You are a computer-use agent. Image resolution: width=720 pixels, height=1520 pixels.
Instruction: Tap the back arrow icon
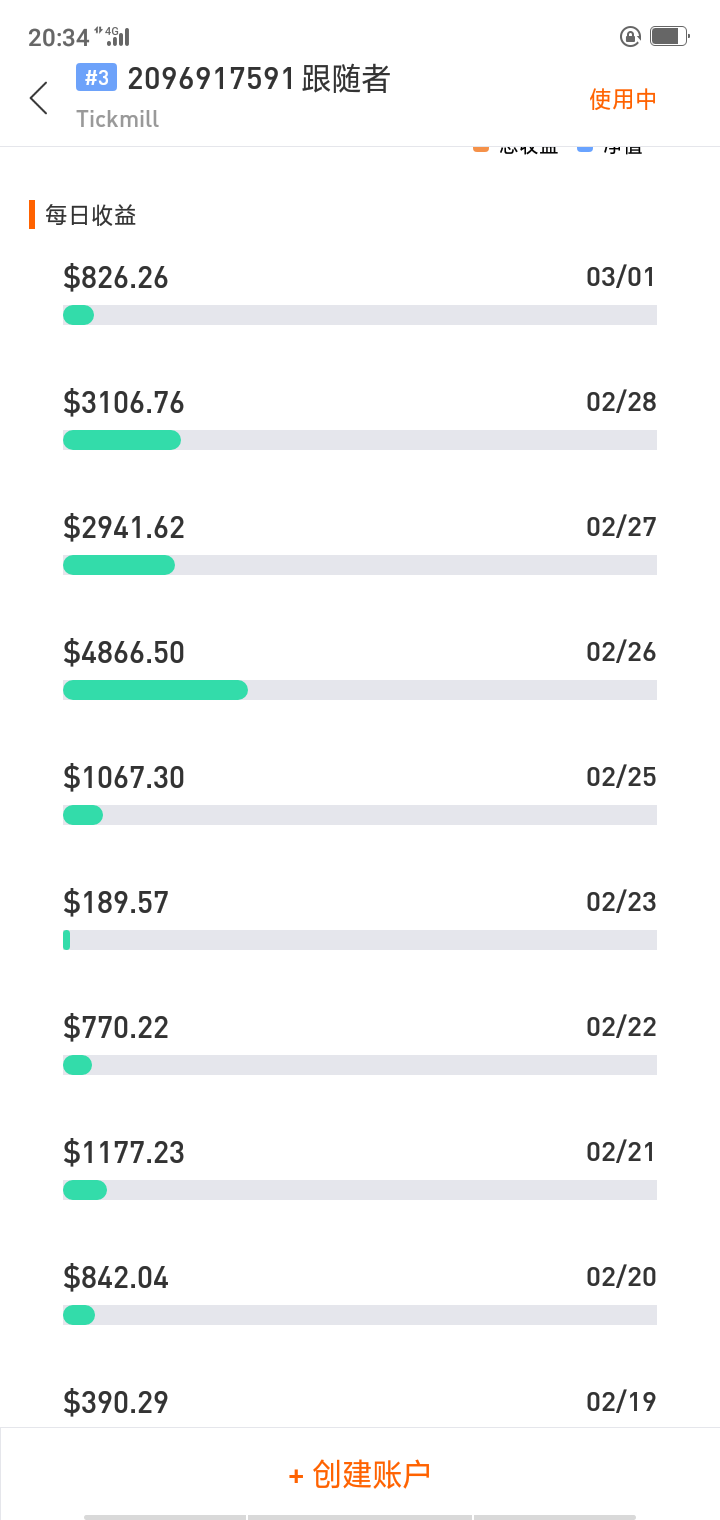click(x=39, y=98)
